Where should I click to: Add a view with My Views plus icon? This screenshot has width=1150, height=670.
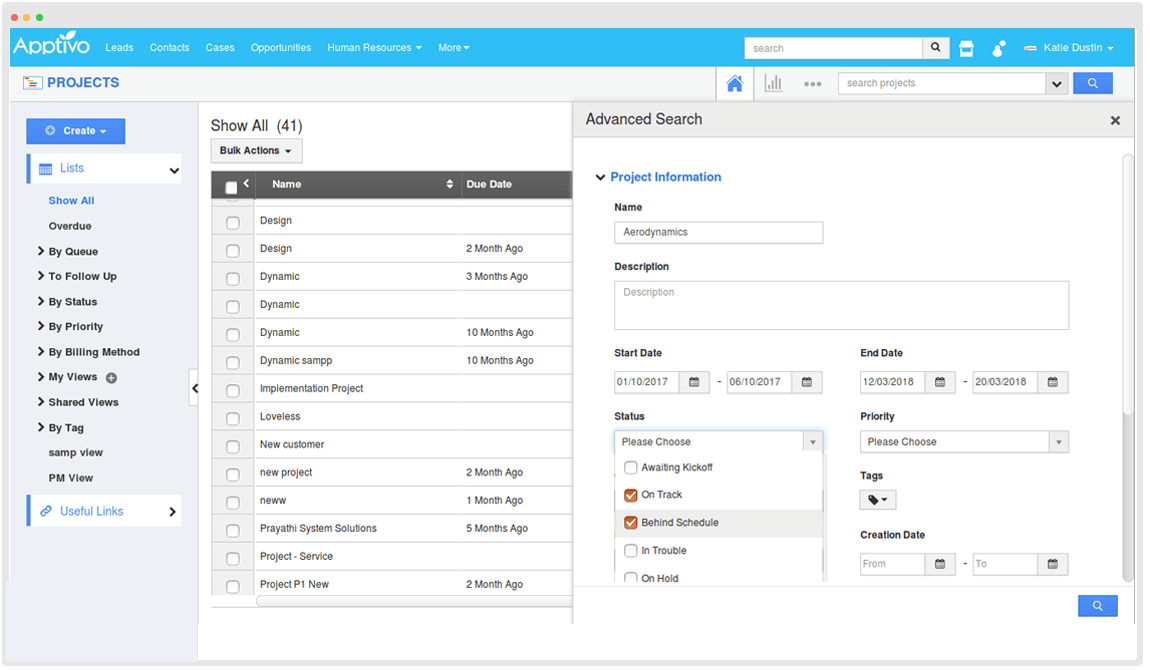[111, 378]
